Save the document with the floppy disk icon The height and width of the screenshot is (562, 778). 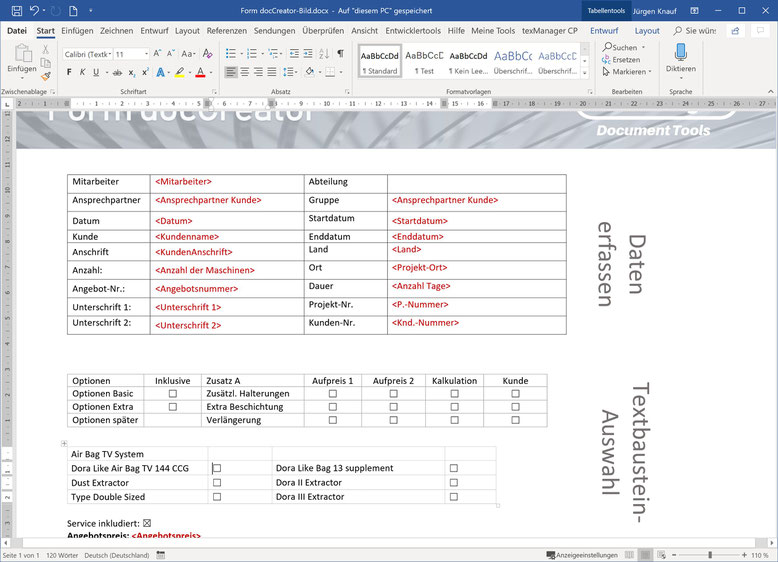(16, 10)
